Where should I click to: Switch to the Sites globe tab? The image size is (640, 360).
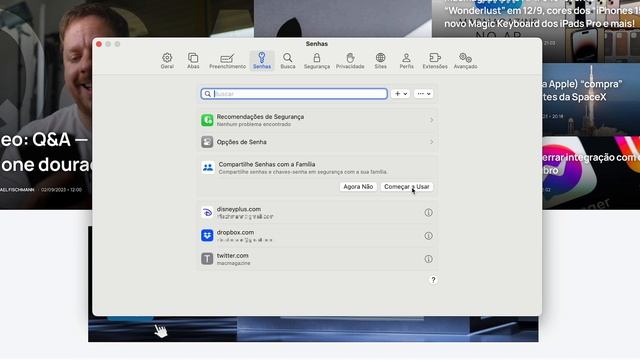click(380, 61)
